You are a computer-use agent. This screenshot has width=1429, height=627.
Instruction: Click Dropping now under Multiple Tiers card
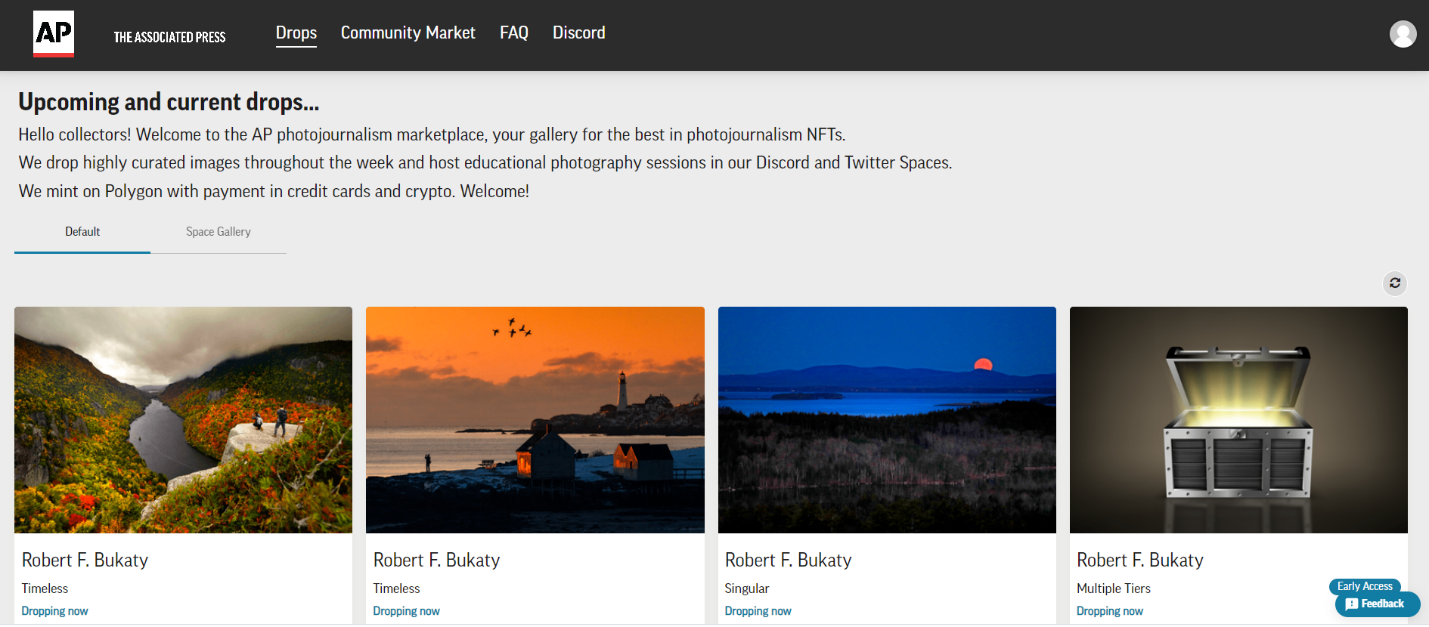pyautogui.click(x=1110, y=611)
